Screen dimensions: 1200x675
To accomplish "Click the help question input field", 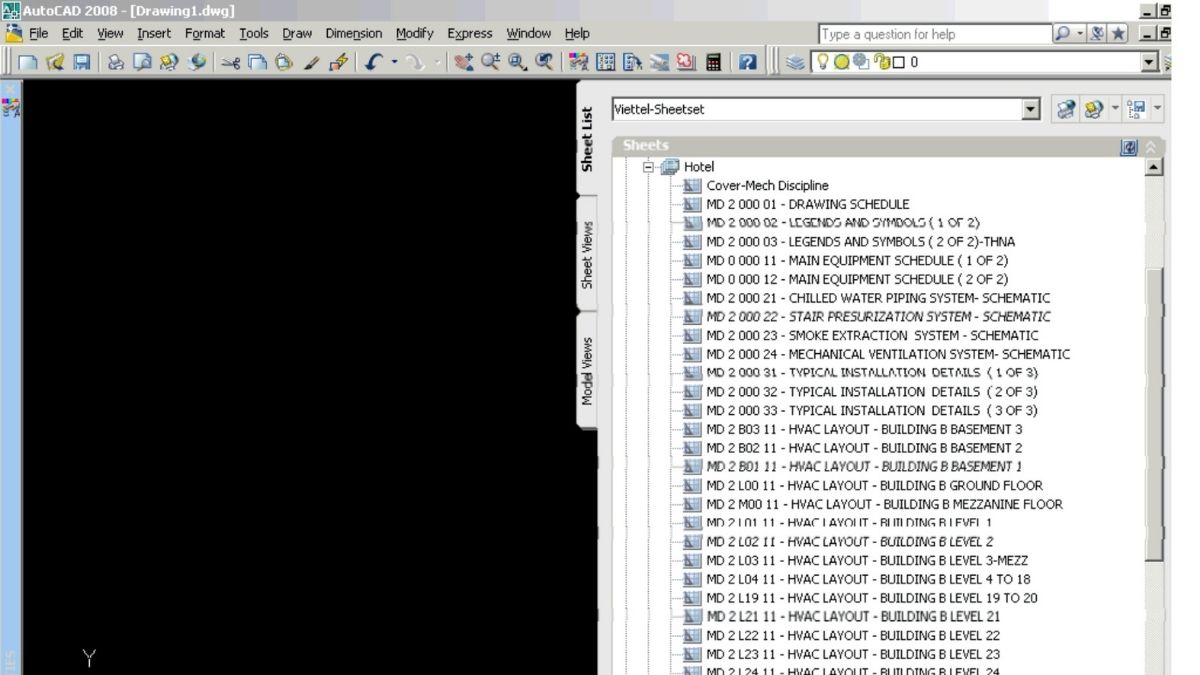I will [x=934, y=34].
